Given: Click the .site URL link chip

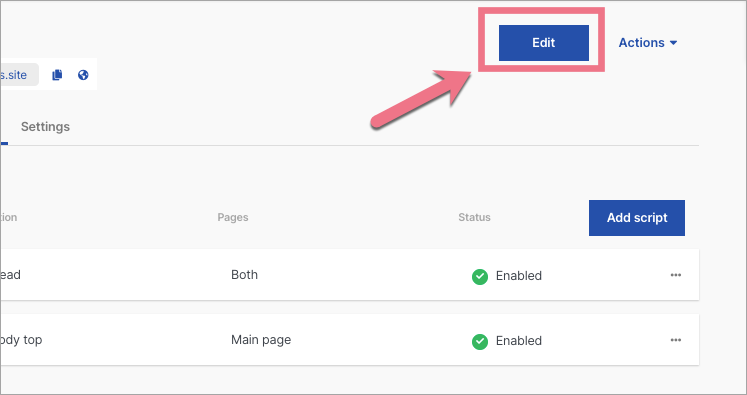Looking at the screenshot, I should coord(19,75).
